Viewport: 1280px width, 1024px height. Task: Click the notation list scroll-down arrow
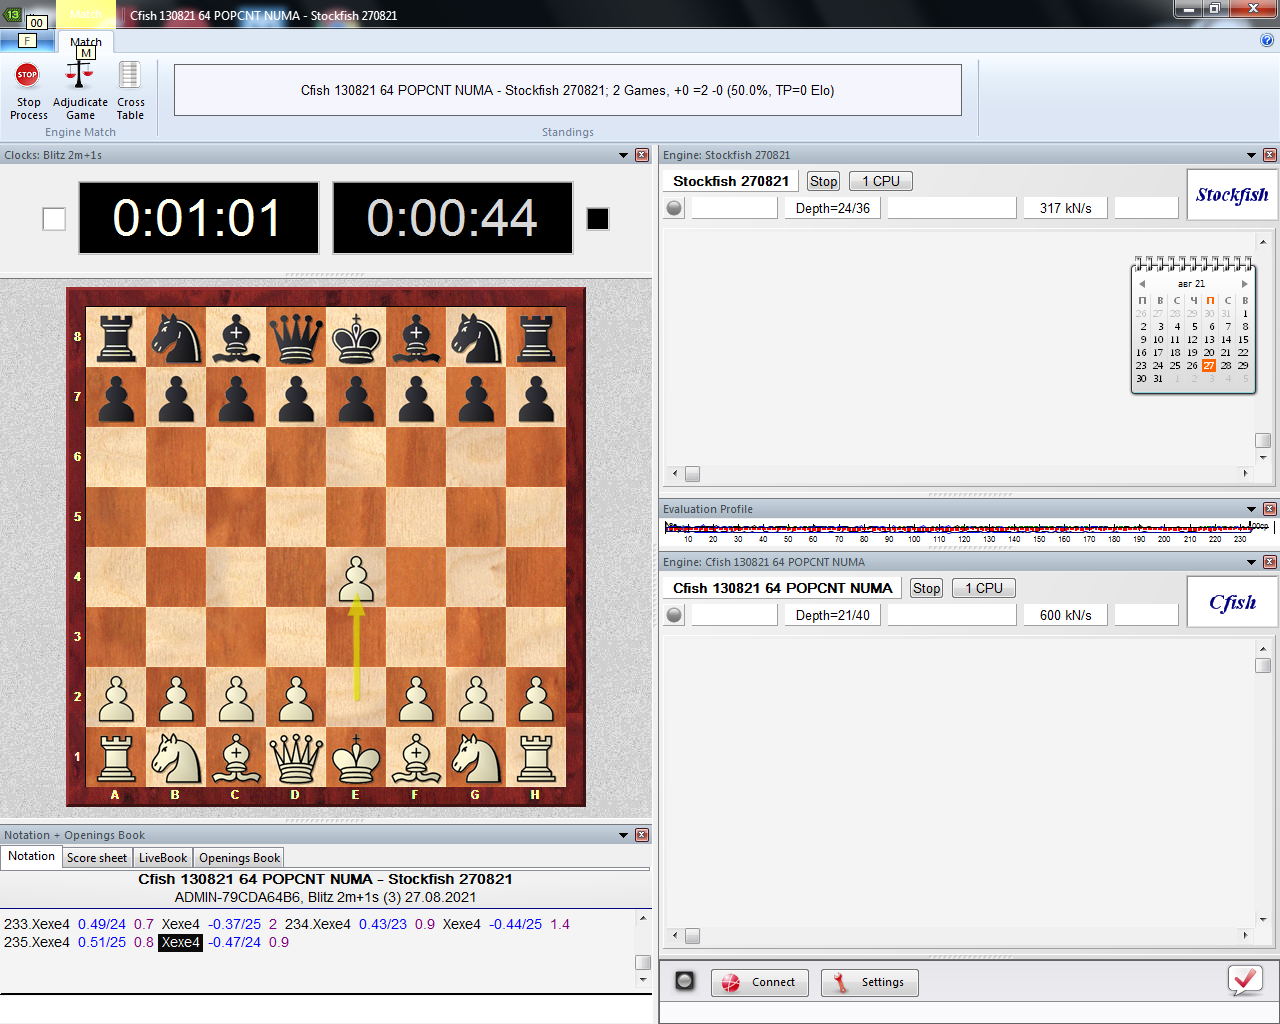(x=643, y=980)
